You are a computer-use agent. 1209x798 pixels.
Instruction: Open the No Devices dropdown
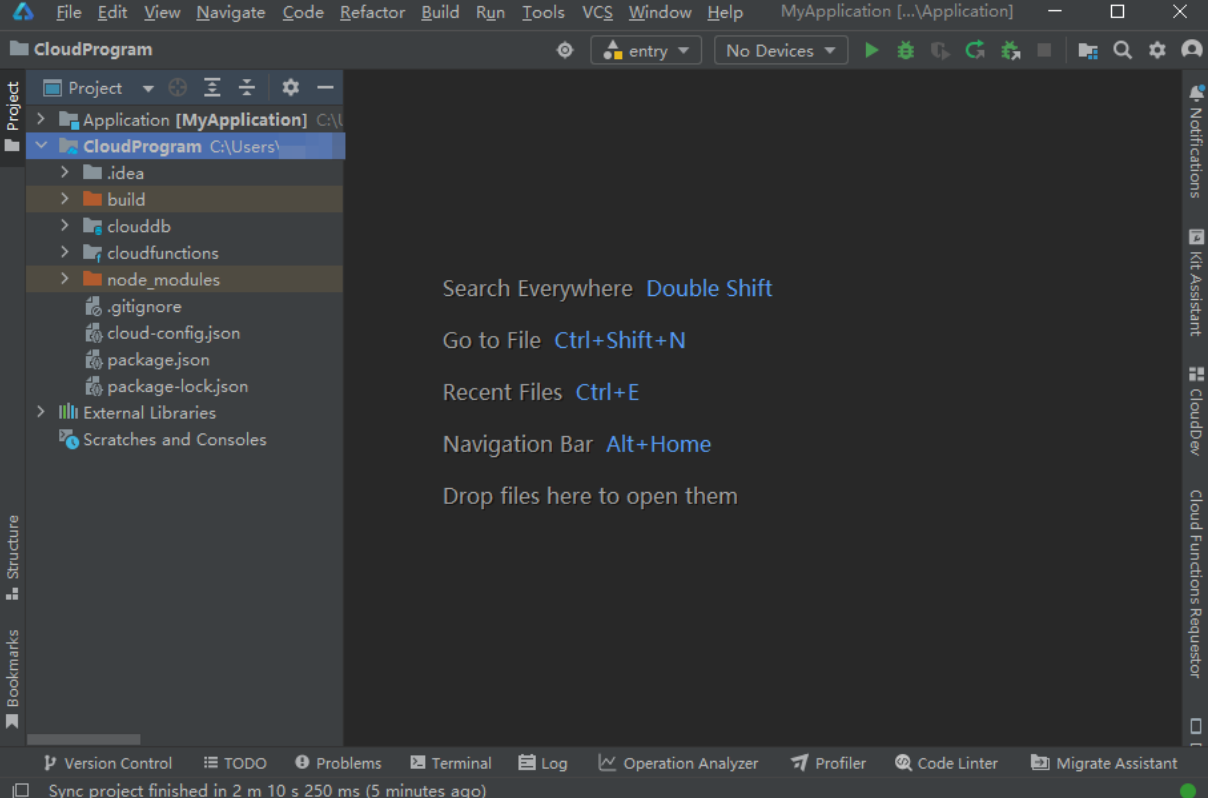pos(781,50)
